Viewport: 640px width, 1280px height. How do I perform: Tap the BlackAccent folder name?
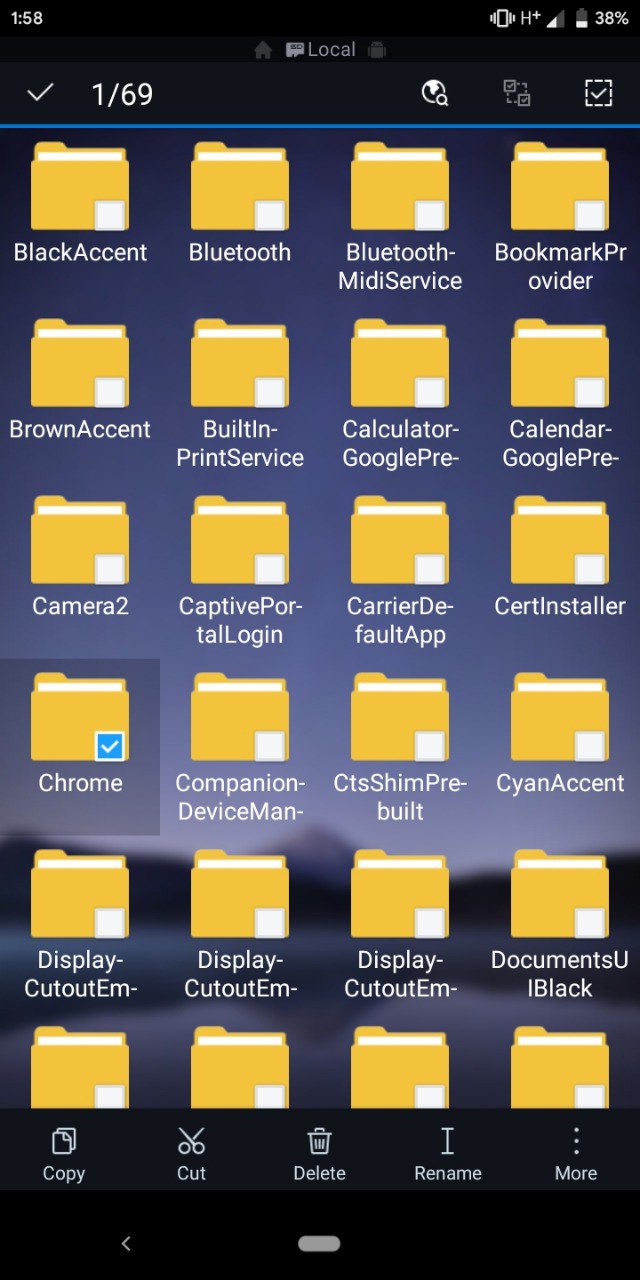tap(80, 252)
